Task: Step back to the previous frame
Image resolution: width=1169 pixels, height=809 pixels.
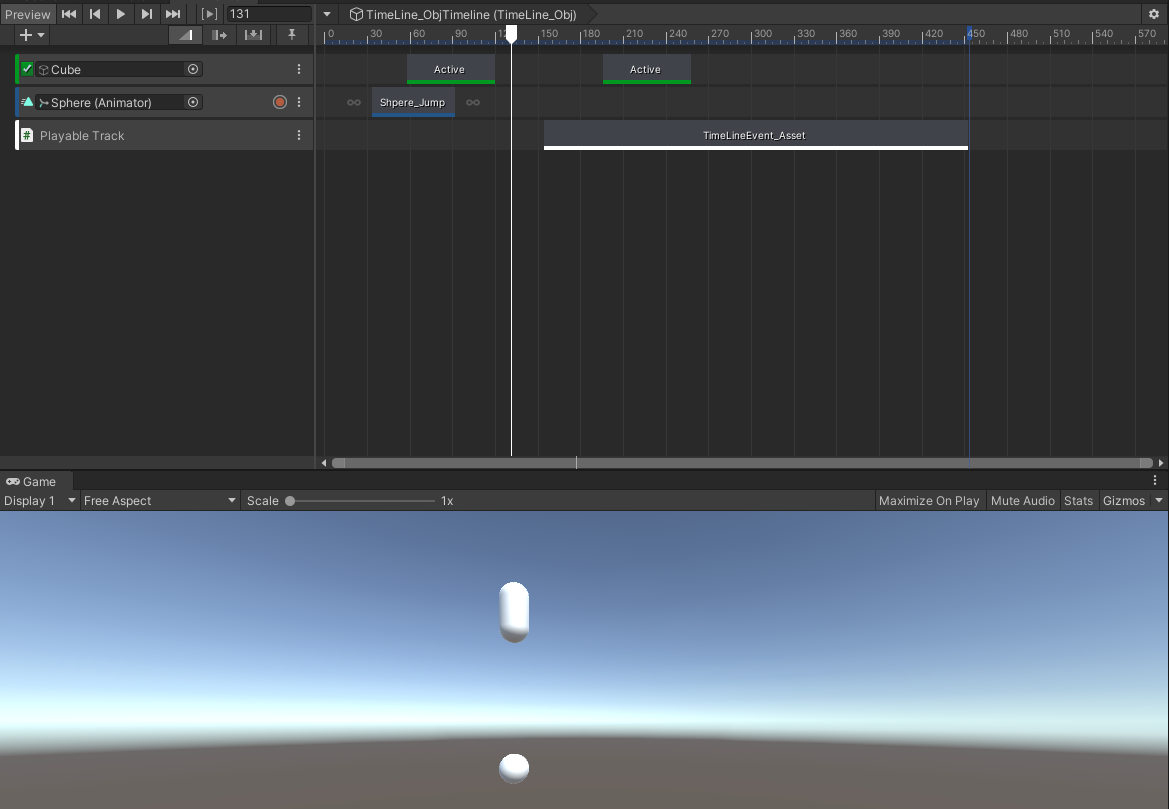Action: point(95,13)
